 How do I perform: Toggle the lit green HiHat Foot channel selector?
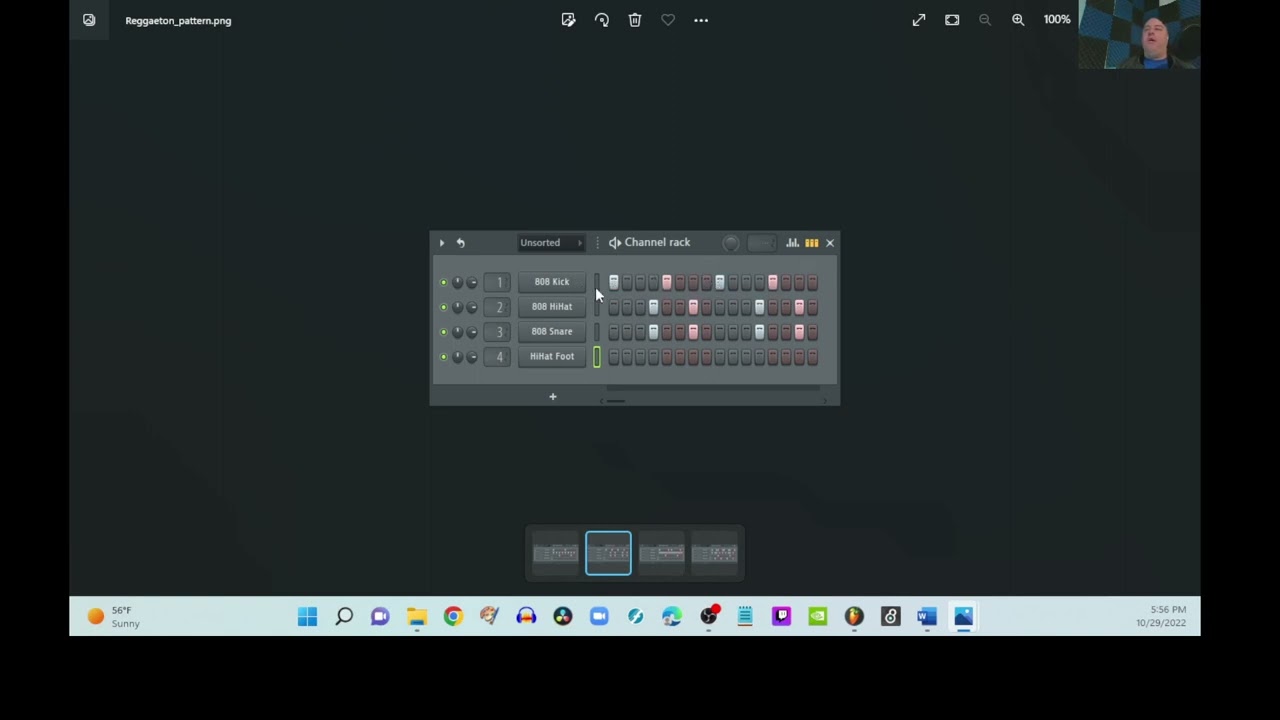pyautogui.click(x=597, y=357)
